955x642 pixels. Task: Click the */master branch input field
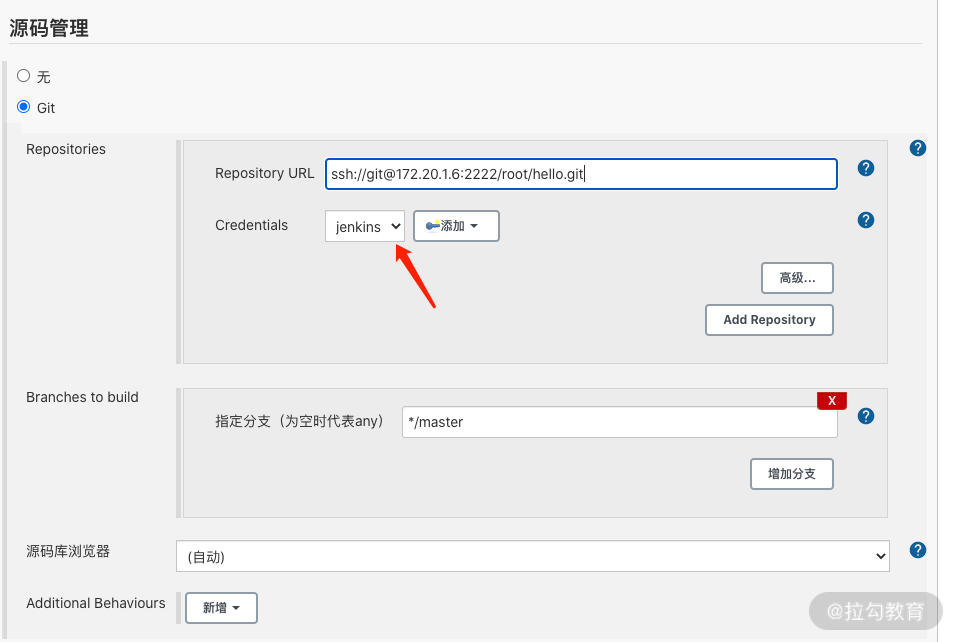coord(618,422)
